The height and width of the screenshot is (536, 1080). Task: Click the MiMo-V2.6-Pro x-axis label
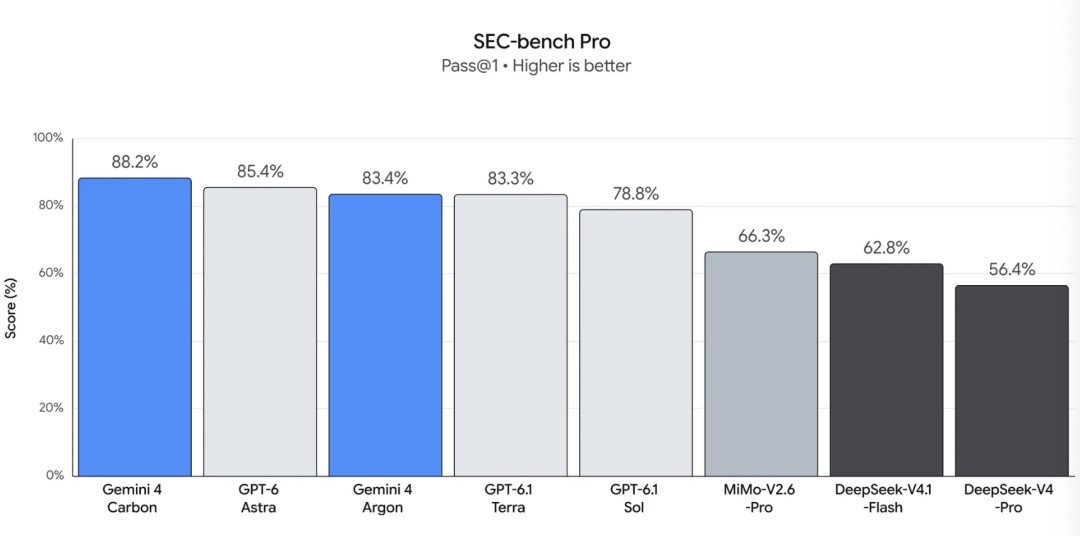coord(761,499)
